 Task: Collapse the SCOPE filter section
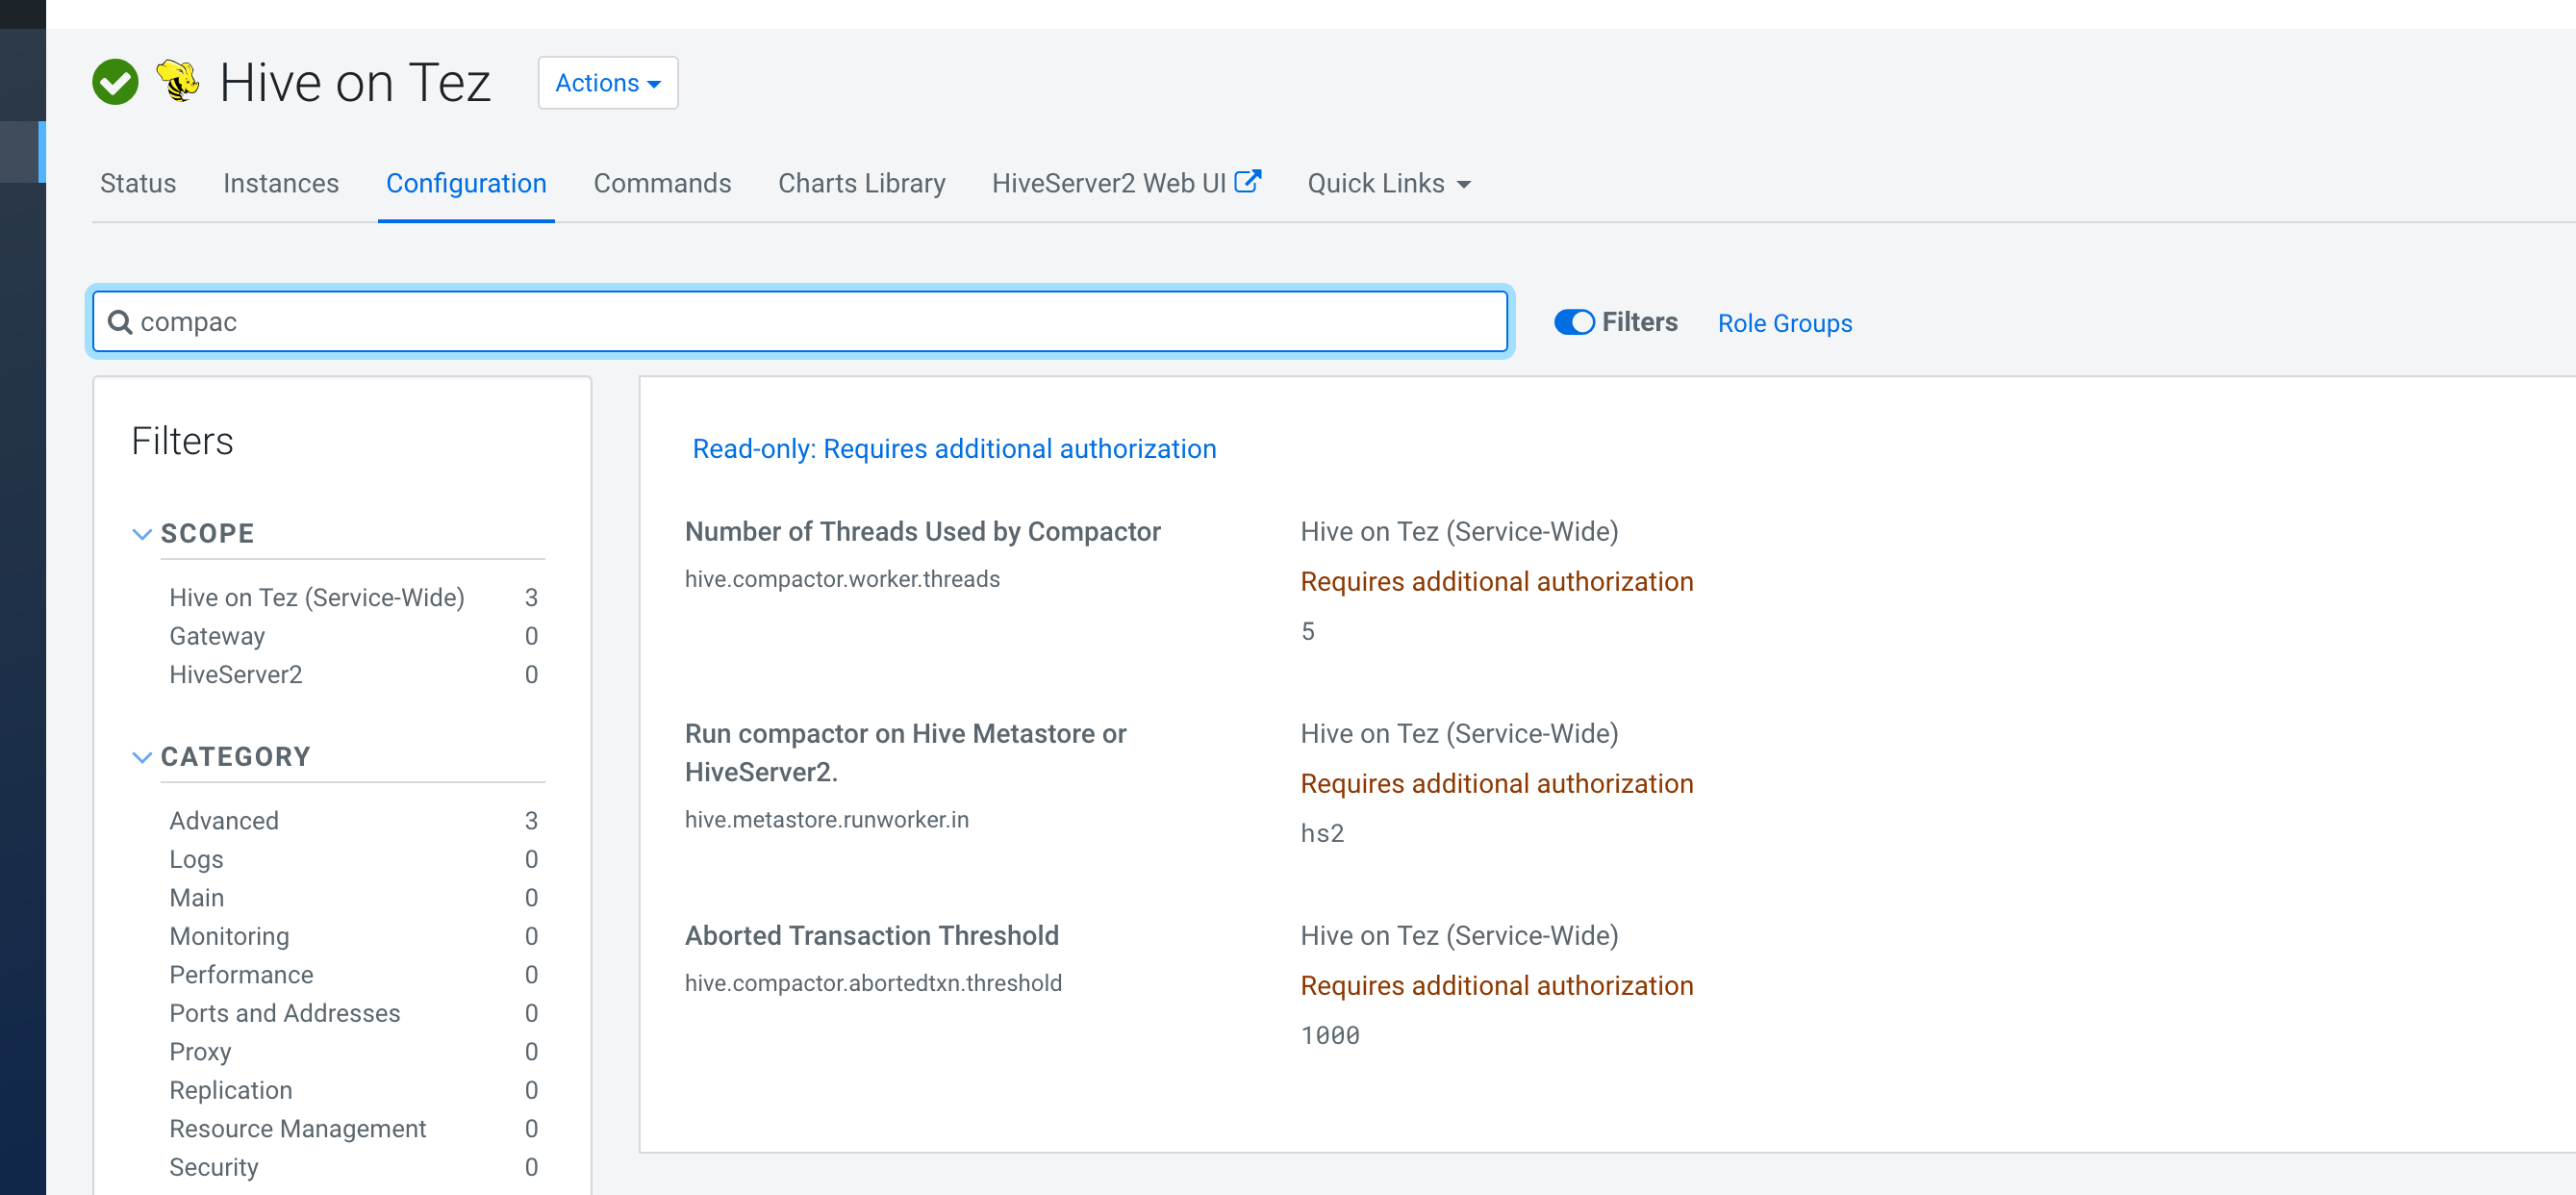(142, 534)
